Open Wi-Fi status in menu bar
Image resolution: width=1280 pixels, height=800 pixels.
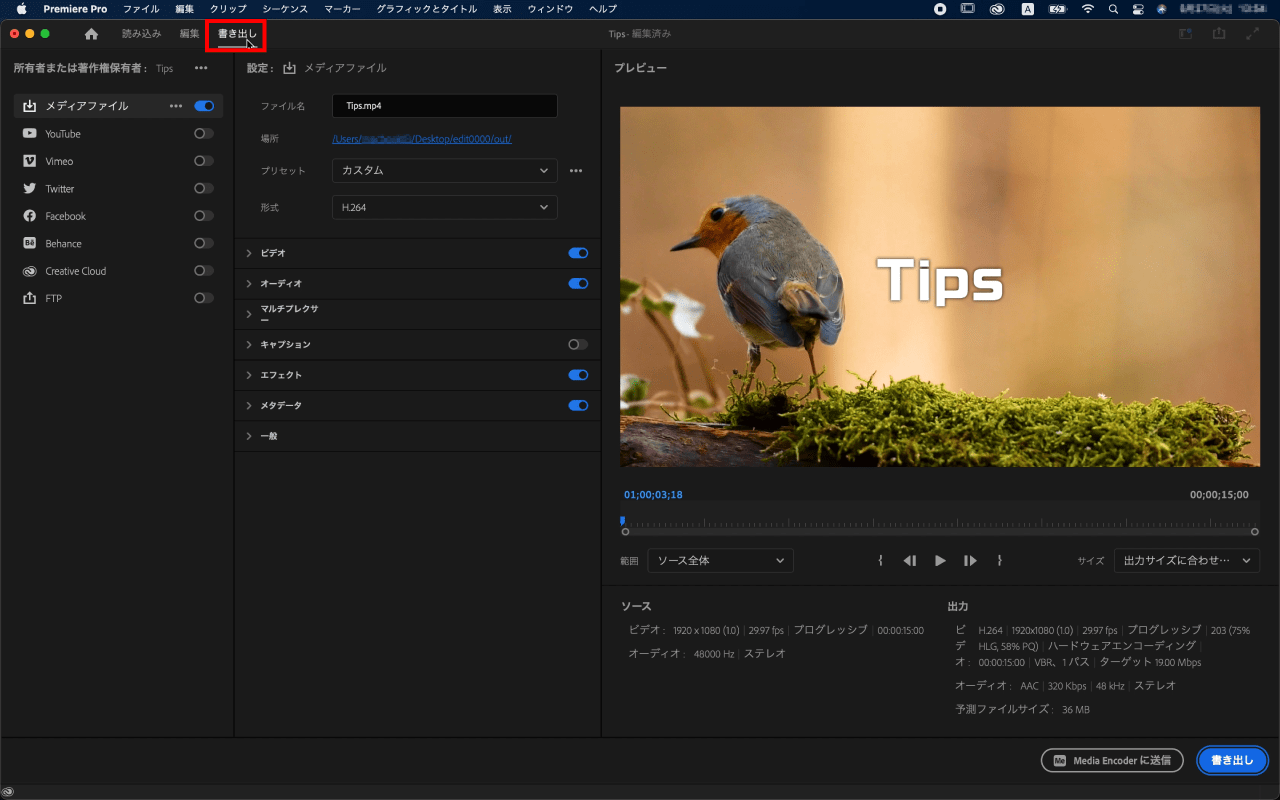coord(1088,9)
